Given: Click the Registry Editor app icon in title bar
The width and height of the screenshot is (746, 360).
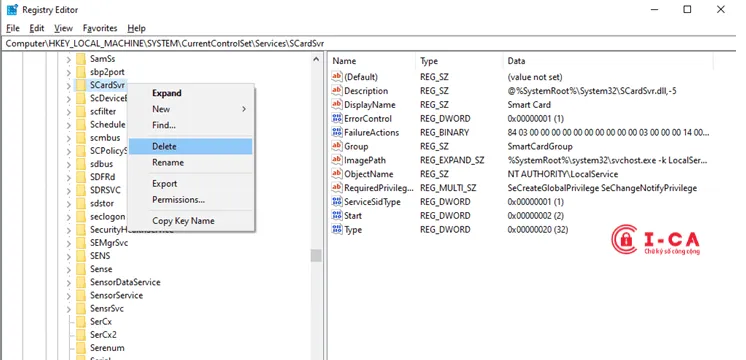Looking at the screenshot, I should pos(12,10).
